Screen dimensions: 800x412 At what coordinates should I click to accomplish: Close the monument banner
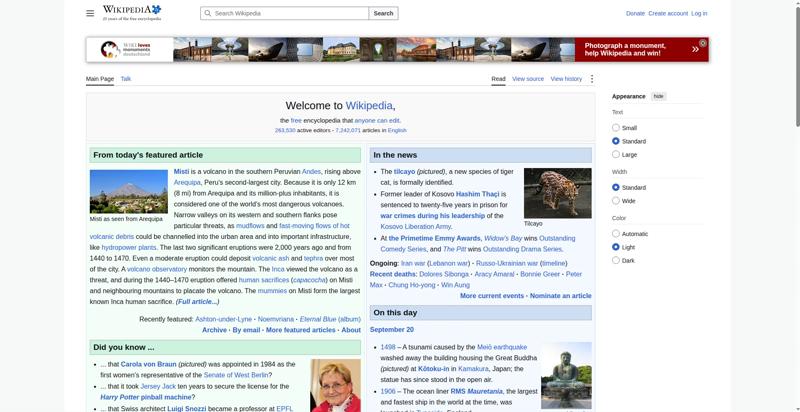[703, 43]
